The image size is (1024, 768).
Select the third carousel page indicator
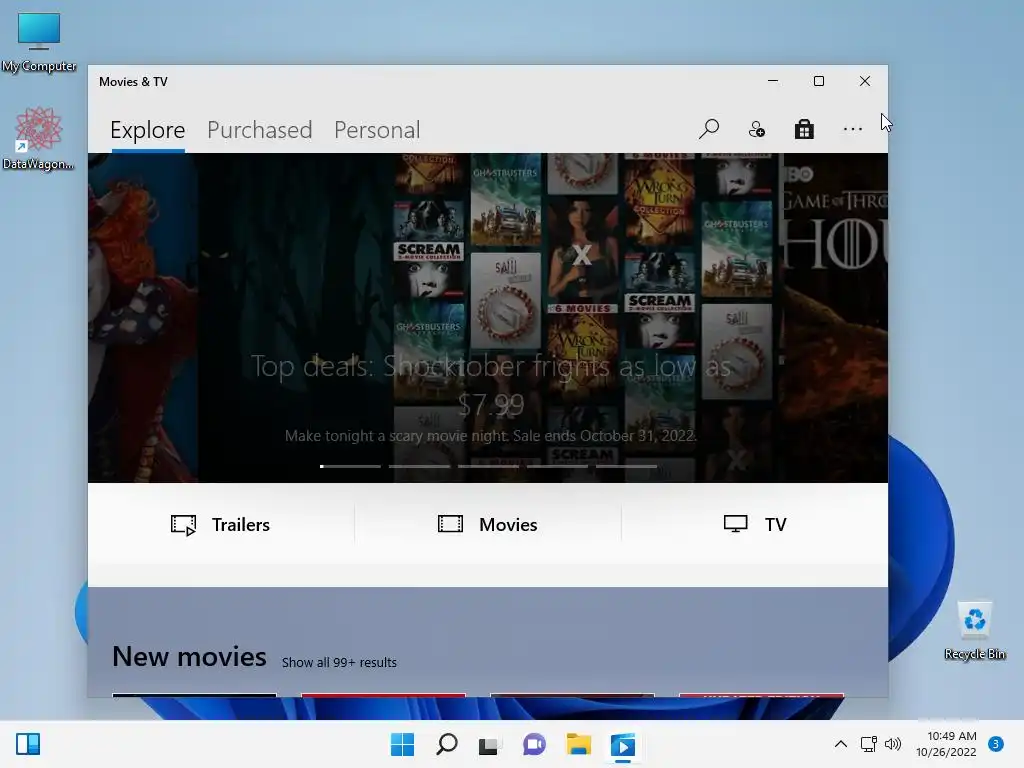point(488,466)
